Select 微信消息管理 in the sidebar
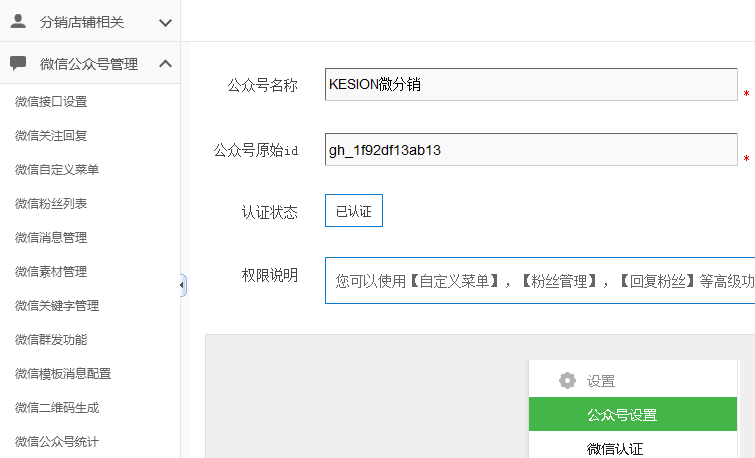The image size is (755, 458). click(x=51, y=237)
